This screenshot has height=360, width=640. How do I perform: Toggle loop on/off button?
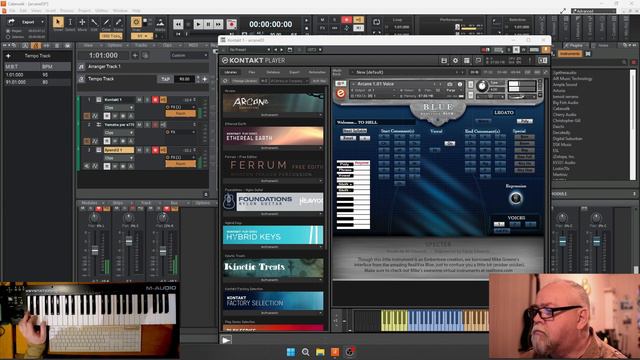click(376, 22)
